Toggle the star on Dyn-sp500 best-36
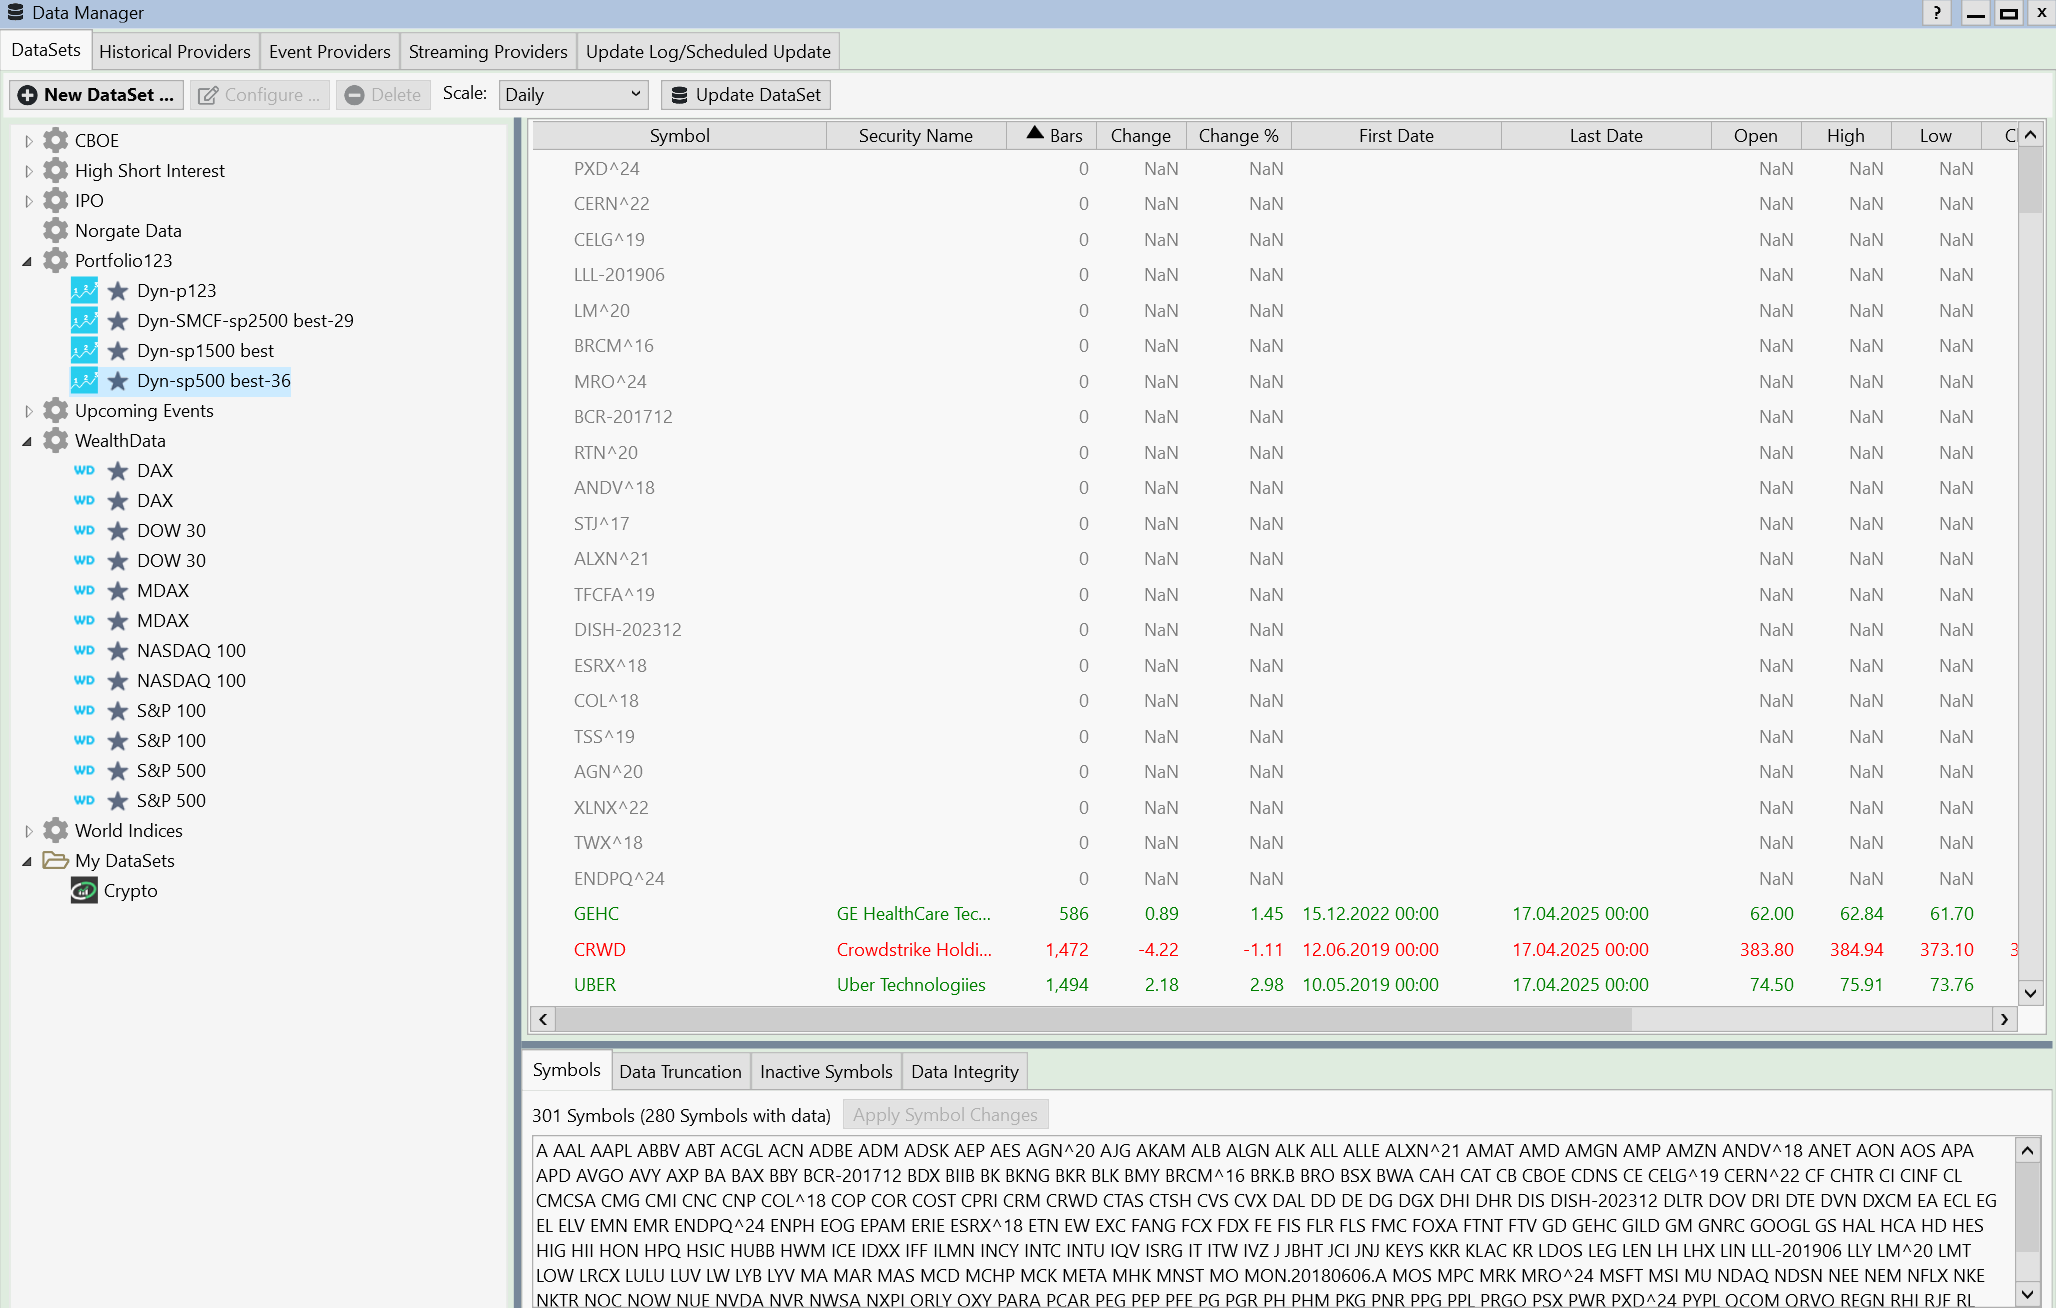The width and height of the screenshot is (2056, 1308). 118,381
